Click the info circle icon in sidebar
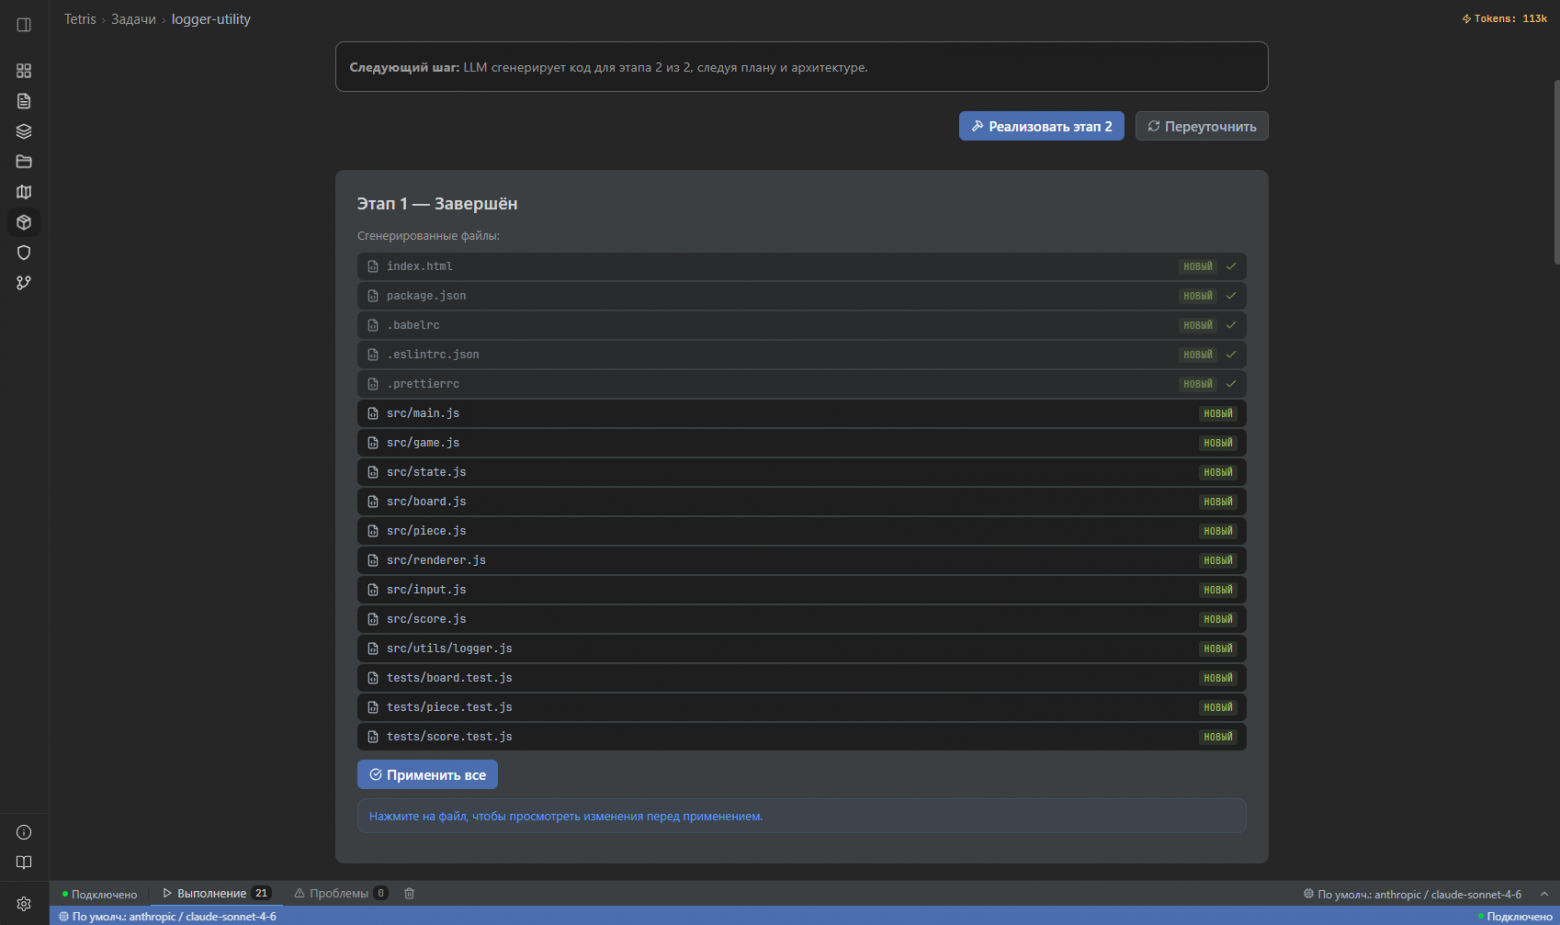This screenshot has height=925, width=1560. (24, 833)
